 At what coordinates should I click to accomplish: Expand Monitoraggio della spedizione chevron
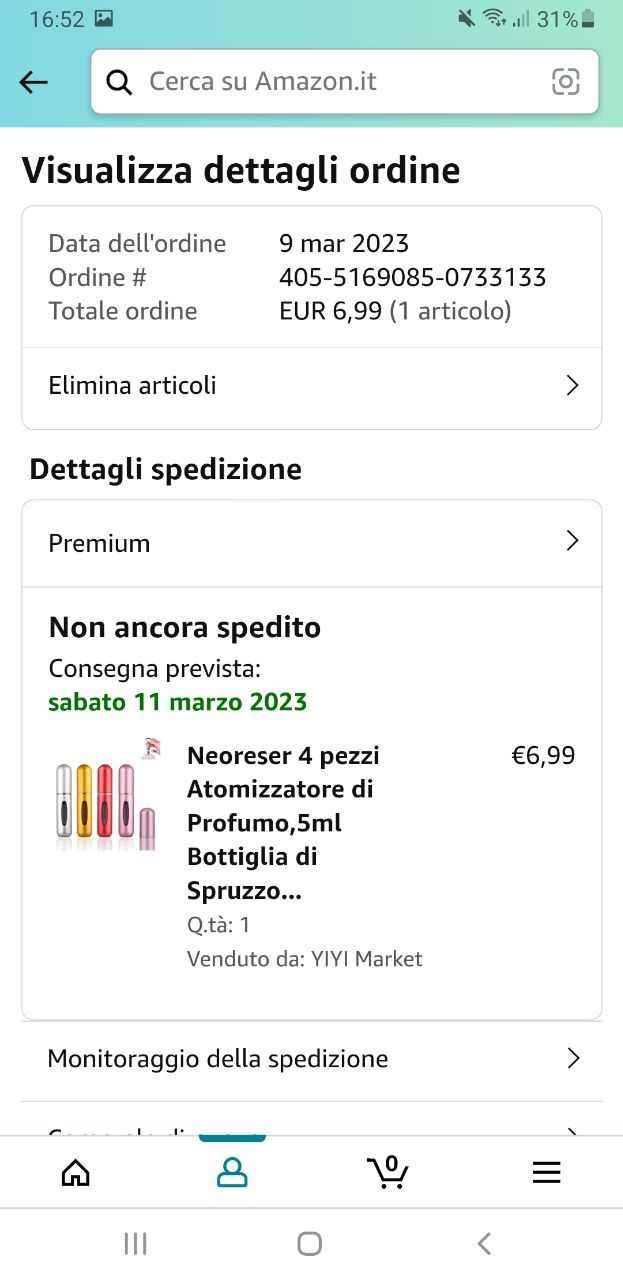click(x=573, y=1059)
